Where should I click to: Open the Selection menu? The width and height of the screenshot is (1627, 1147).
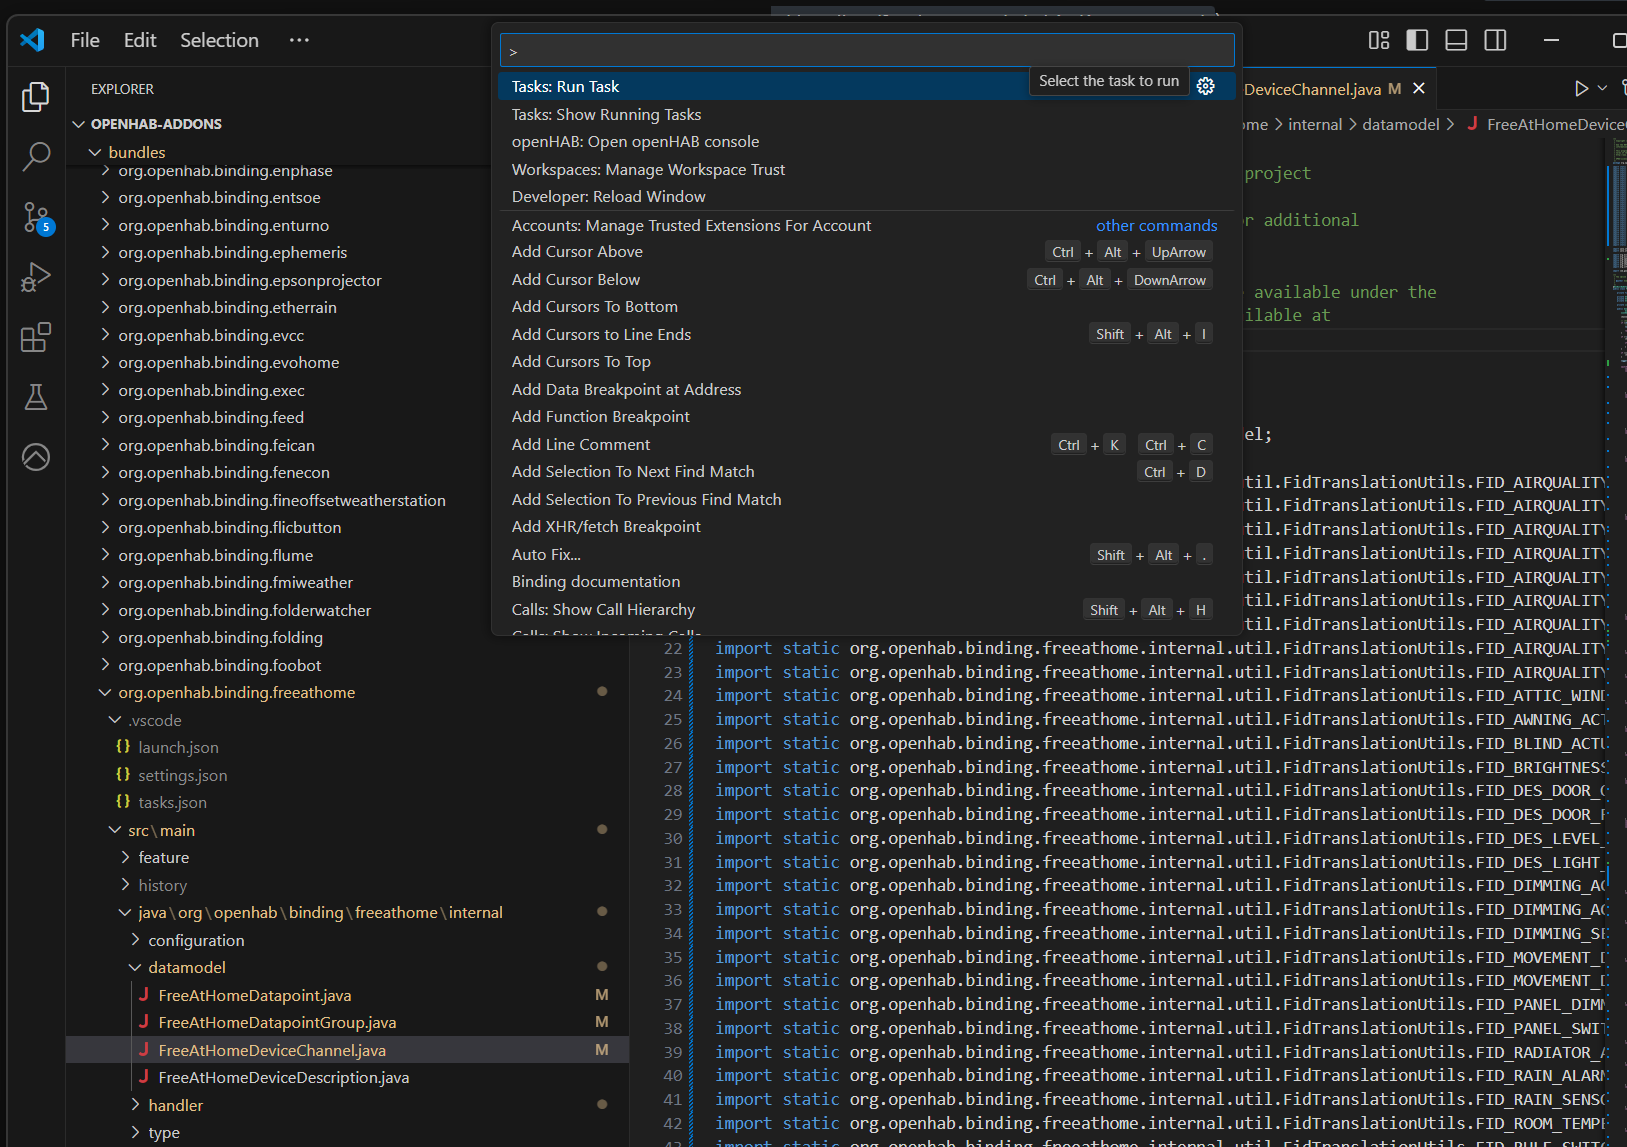pyautogui.click(x=219, y=40)
